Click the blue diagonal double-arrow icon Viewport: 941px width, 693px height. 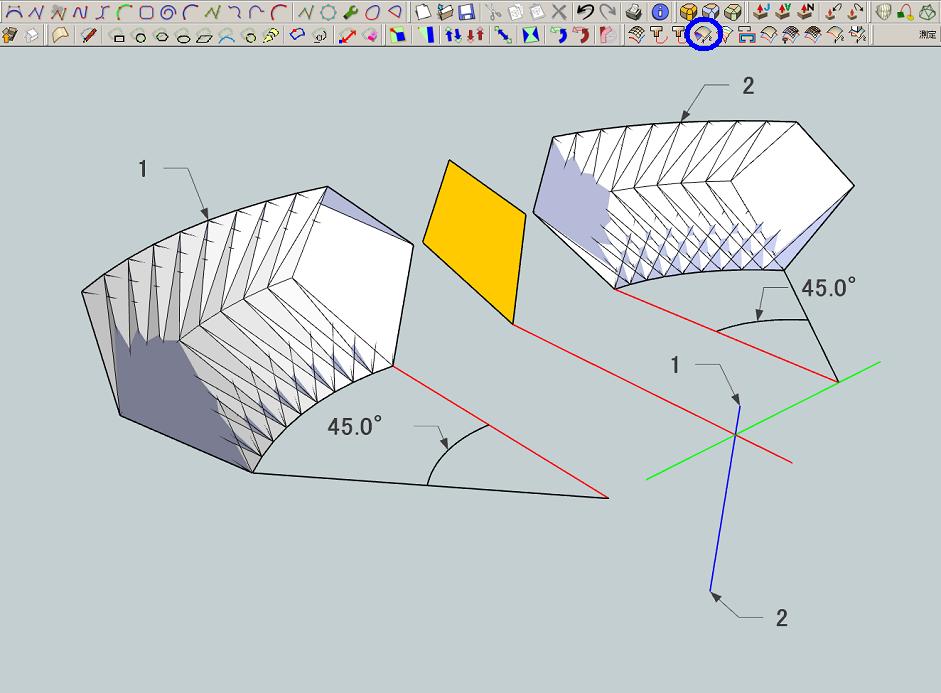click(x=503, y=35)
